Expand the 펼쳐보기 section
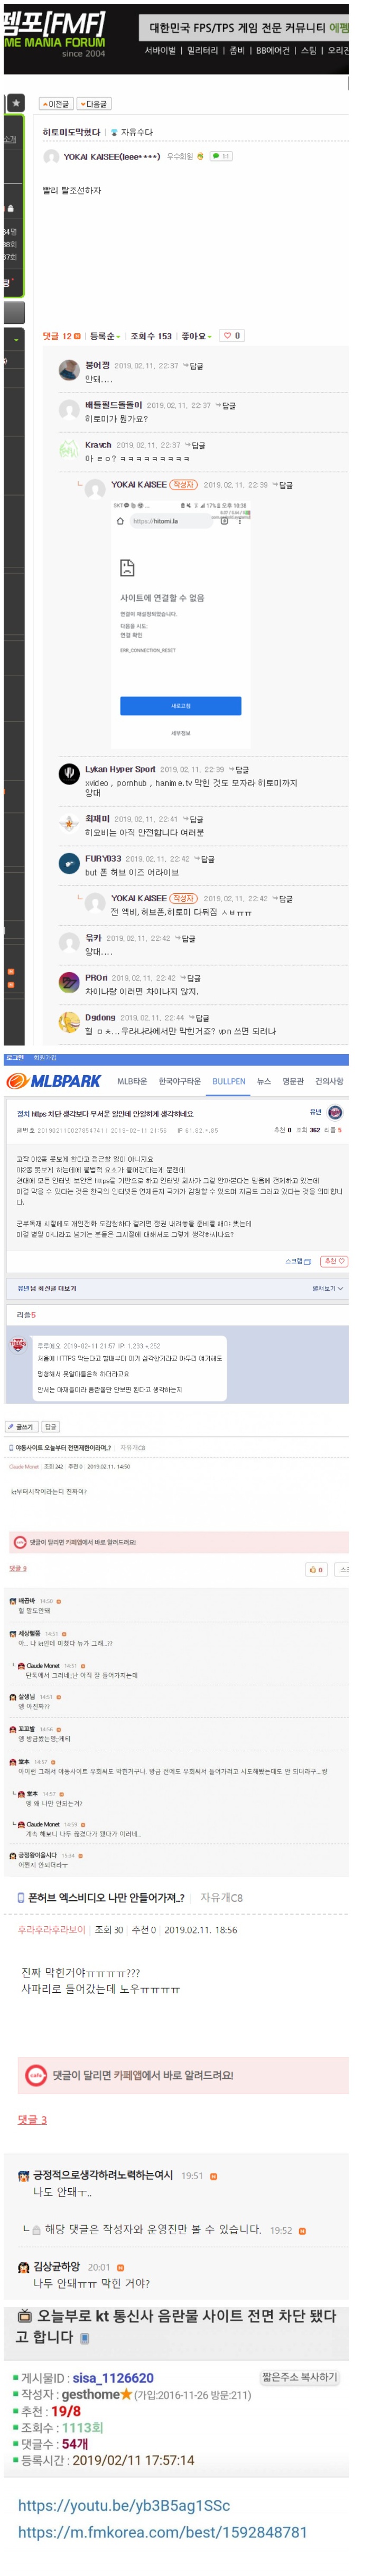 point(327,1289)
